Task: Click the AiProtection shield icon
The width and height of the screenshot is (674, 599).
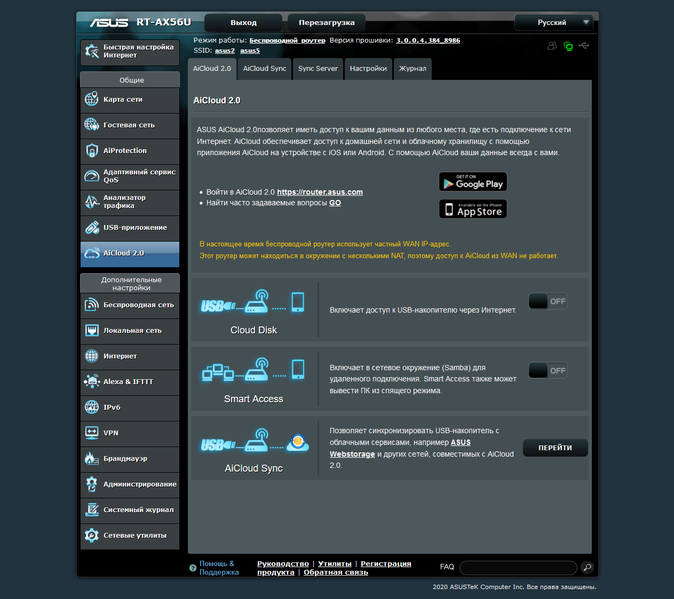Action: (x=92, y=150)
